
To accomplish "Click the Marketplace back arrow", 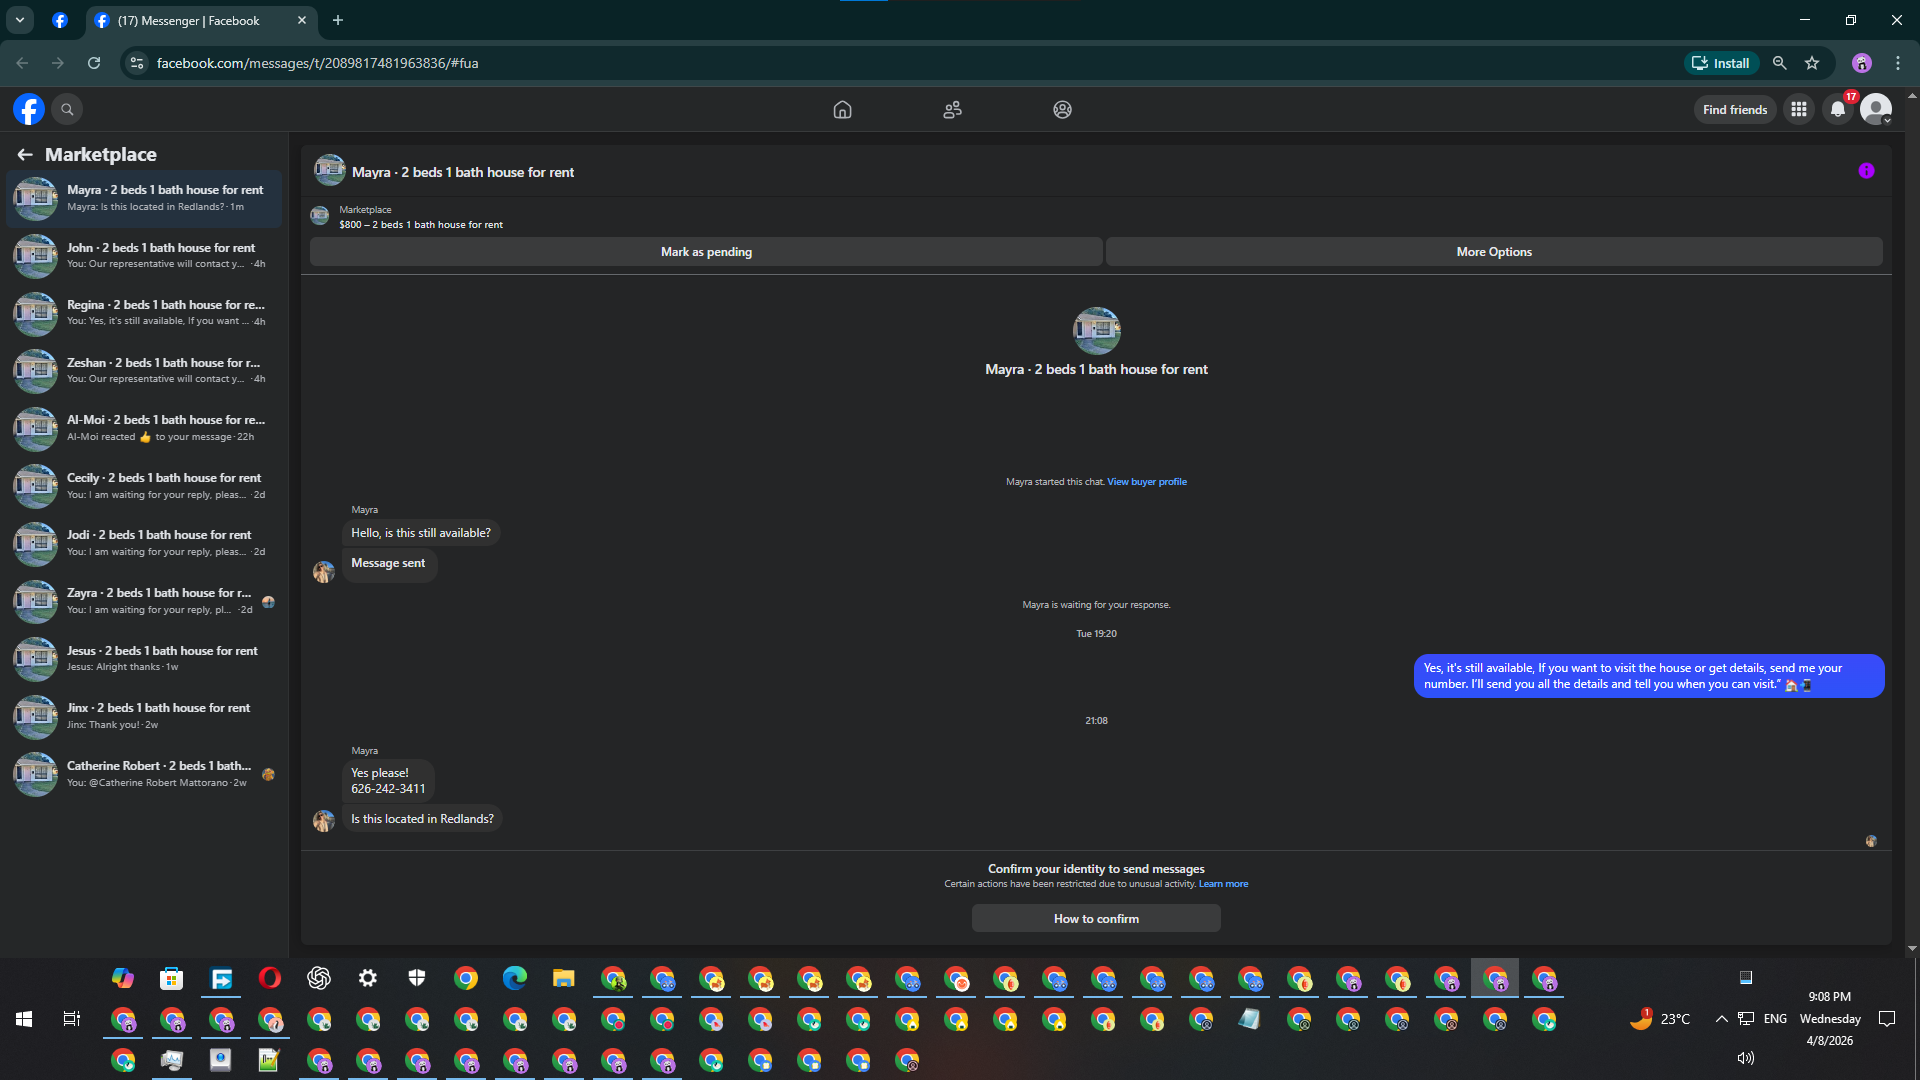I will click(25, 154).
